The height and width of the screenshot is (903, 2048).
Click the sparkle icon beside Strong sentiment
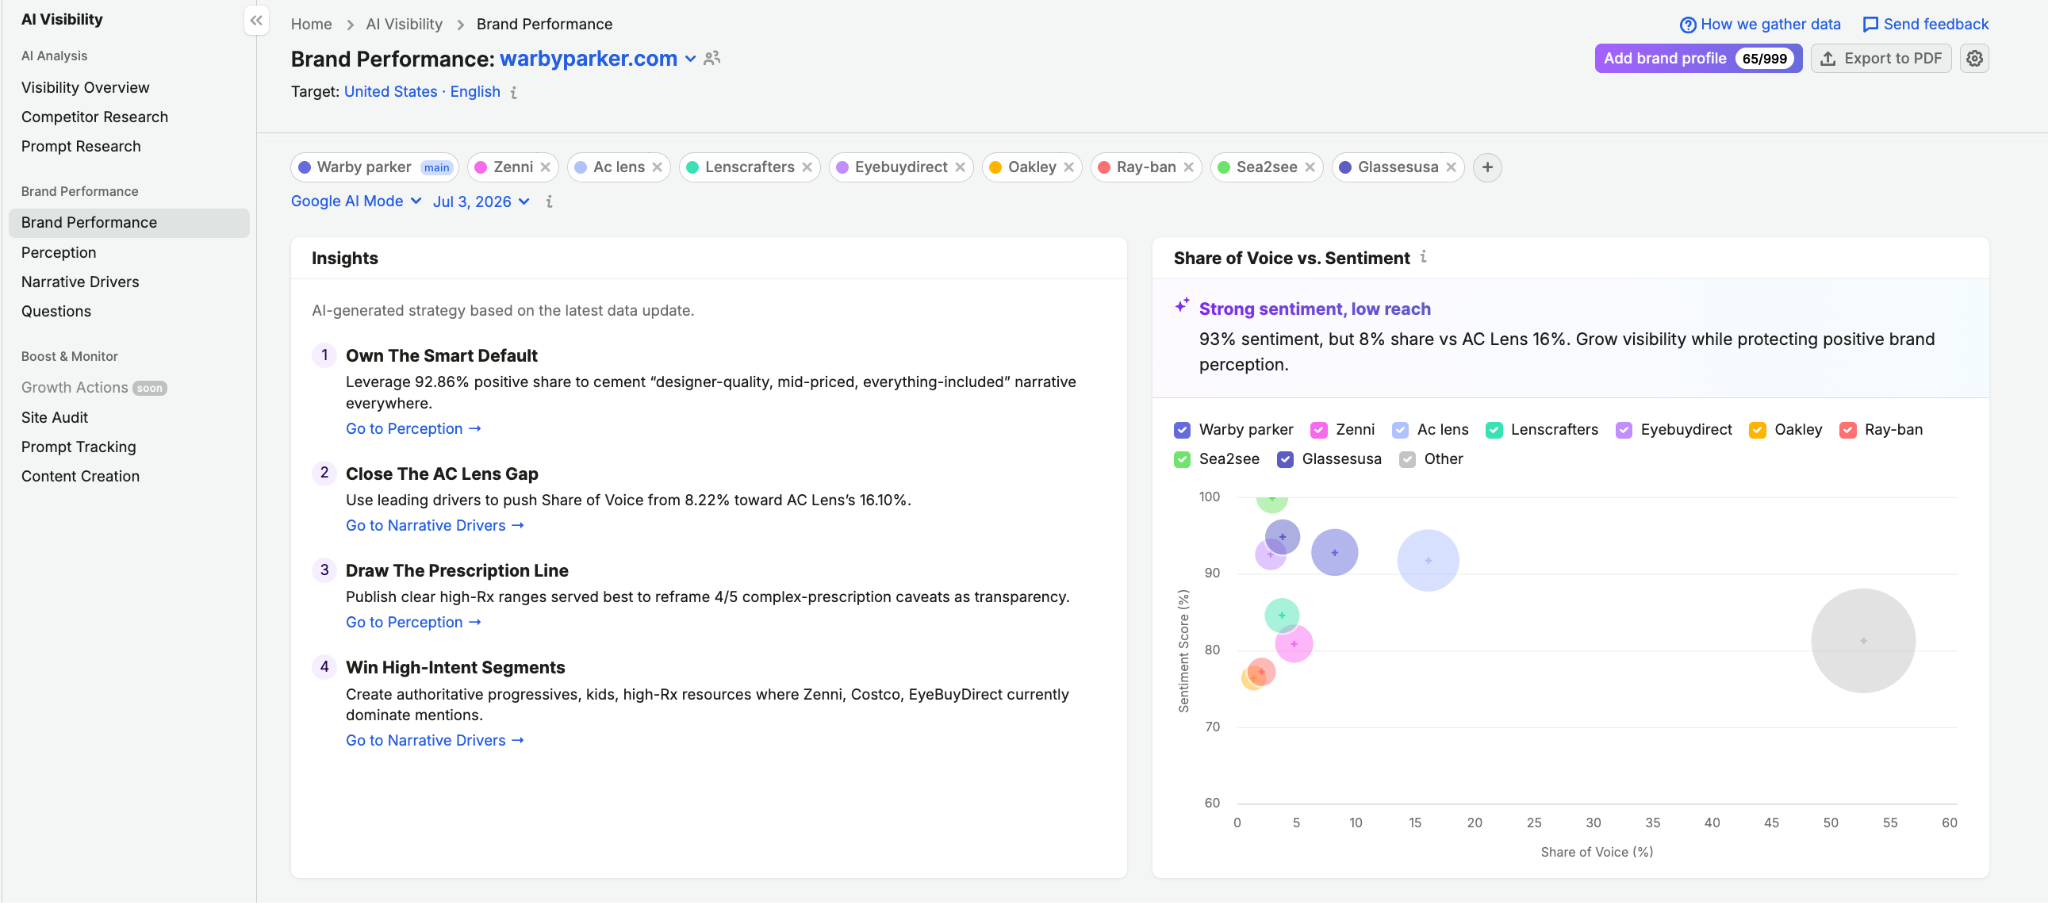[x=1182, y=305]
